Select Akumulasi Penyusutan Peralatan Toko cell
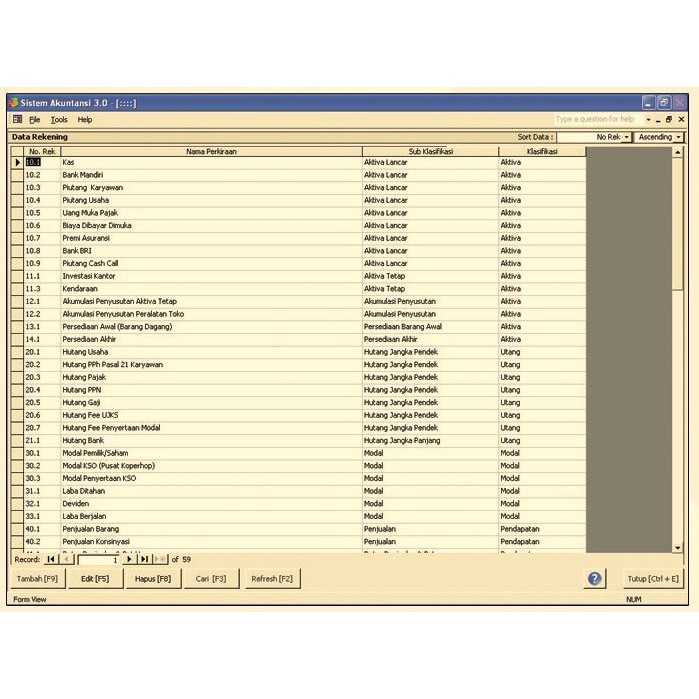 pos(211,314)
